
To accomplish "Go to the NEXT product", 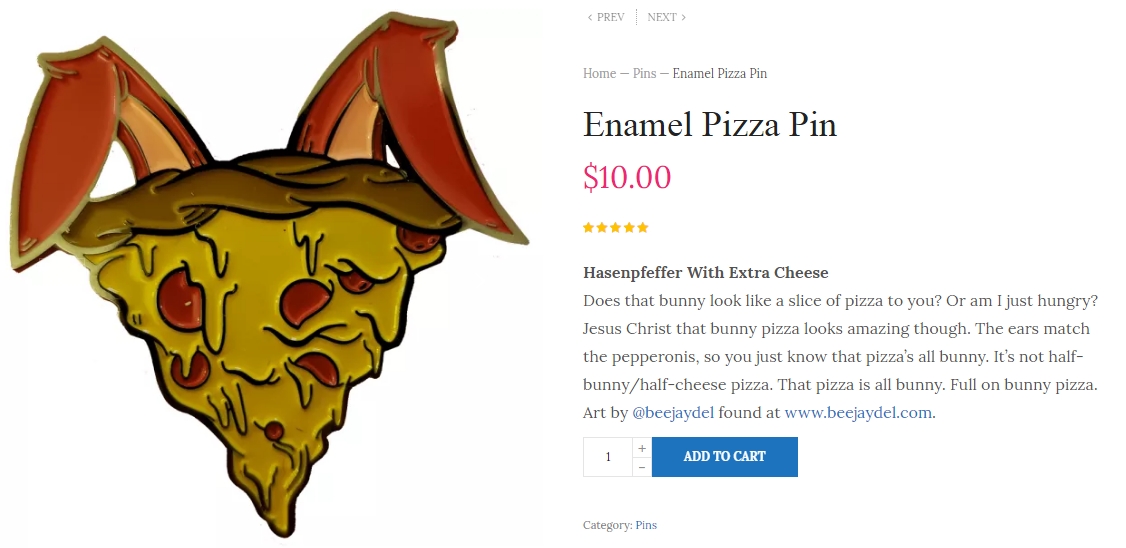I will tap(666, 17).
